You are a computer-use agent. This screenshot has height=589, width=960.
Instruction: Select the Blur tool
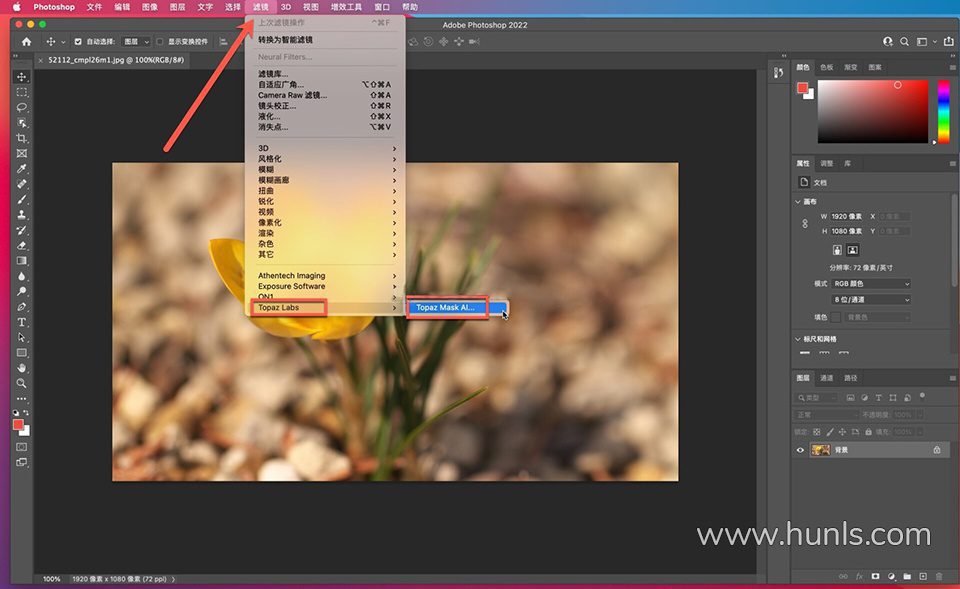pyautogui.click(x=21, y=276)
